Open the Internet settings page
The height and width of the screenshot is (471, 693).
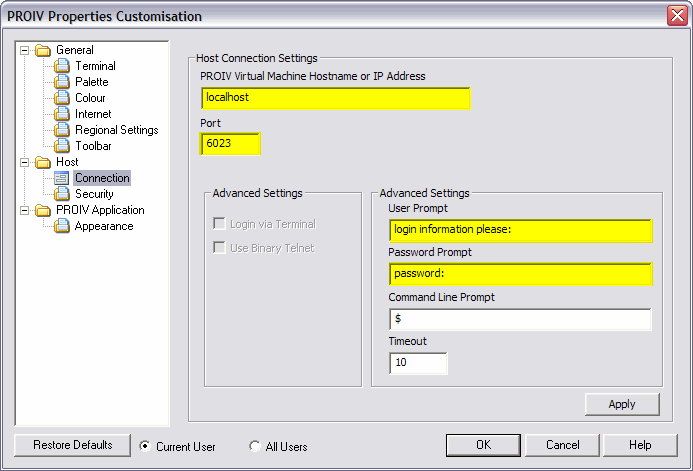(93, 114)
